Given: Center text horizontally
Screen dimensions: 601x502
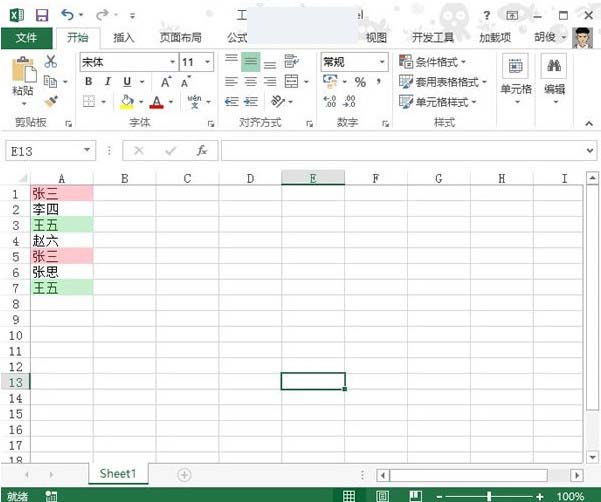Looking at the screenshot, I should pyautogui.click(x=251, y=82).
